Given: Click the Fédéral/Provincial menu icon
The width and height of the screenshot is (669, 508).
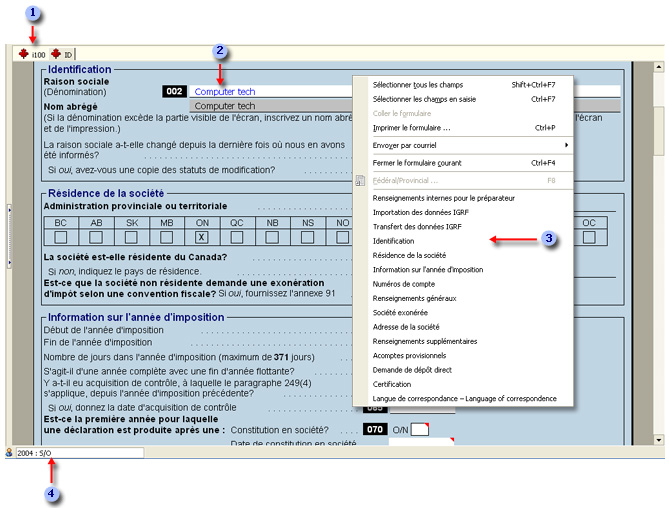Looking at the screenshot, I should [x=360, y=180].
